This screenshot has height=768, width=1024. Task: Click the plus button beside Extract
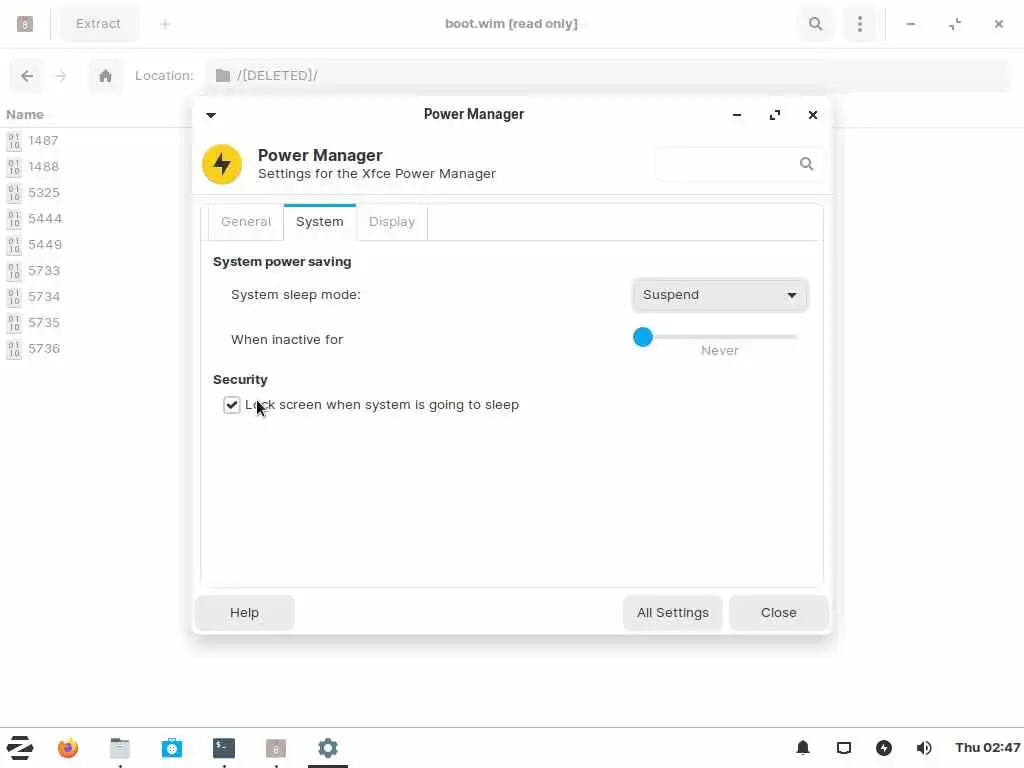click(x=165, y=24)
